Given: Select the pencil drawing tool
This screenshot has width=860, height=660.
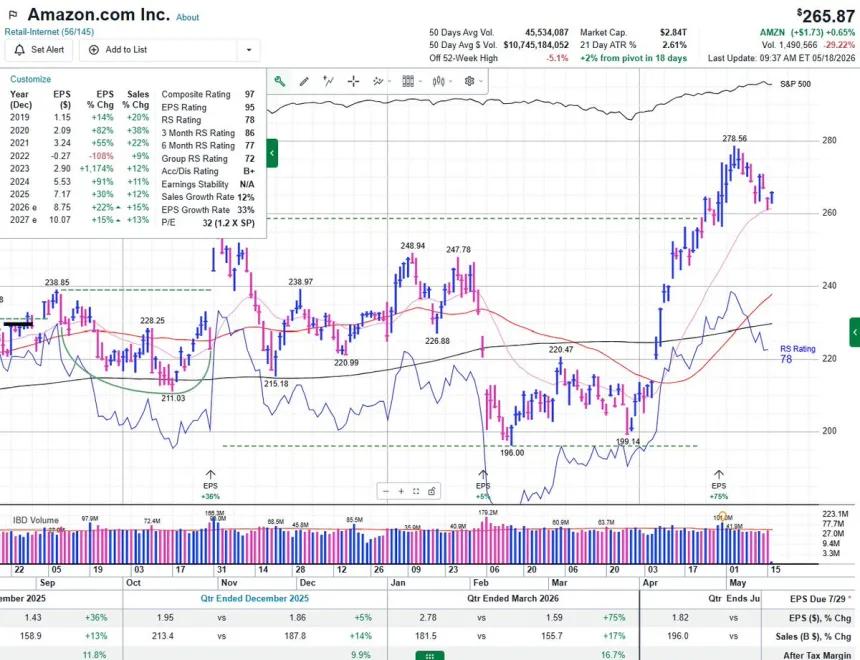Looking at the screenshot, I should click(x=304, y=82).
